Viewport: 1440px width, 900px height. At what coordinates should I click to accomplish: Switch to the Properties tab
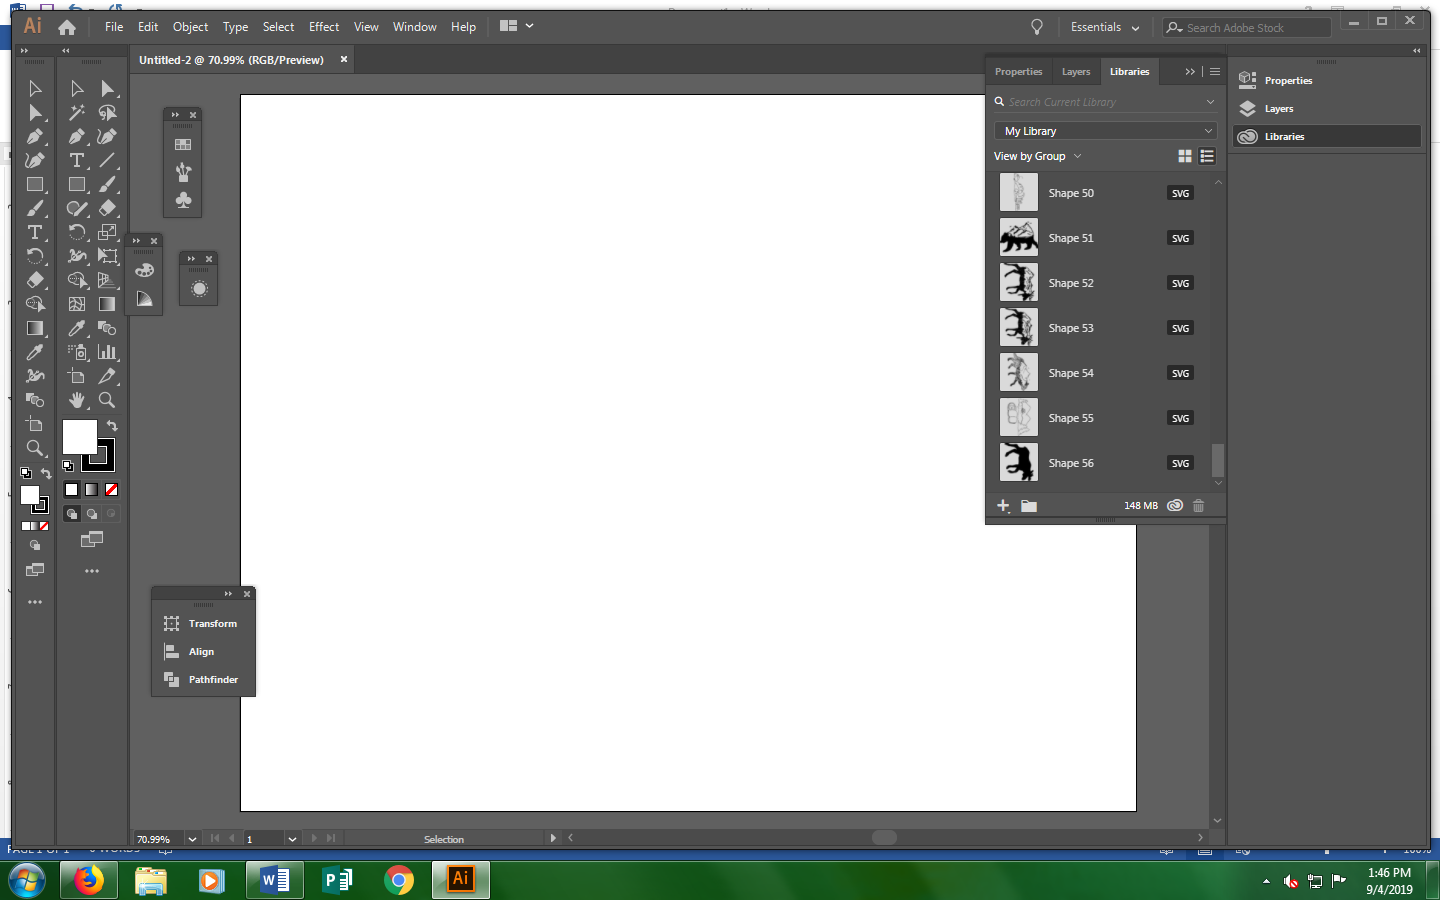click(1018, 72)
